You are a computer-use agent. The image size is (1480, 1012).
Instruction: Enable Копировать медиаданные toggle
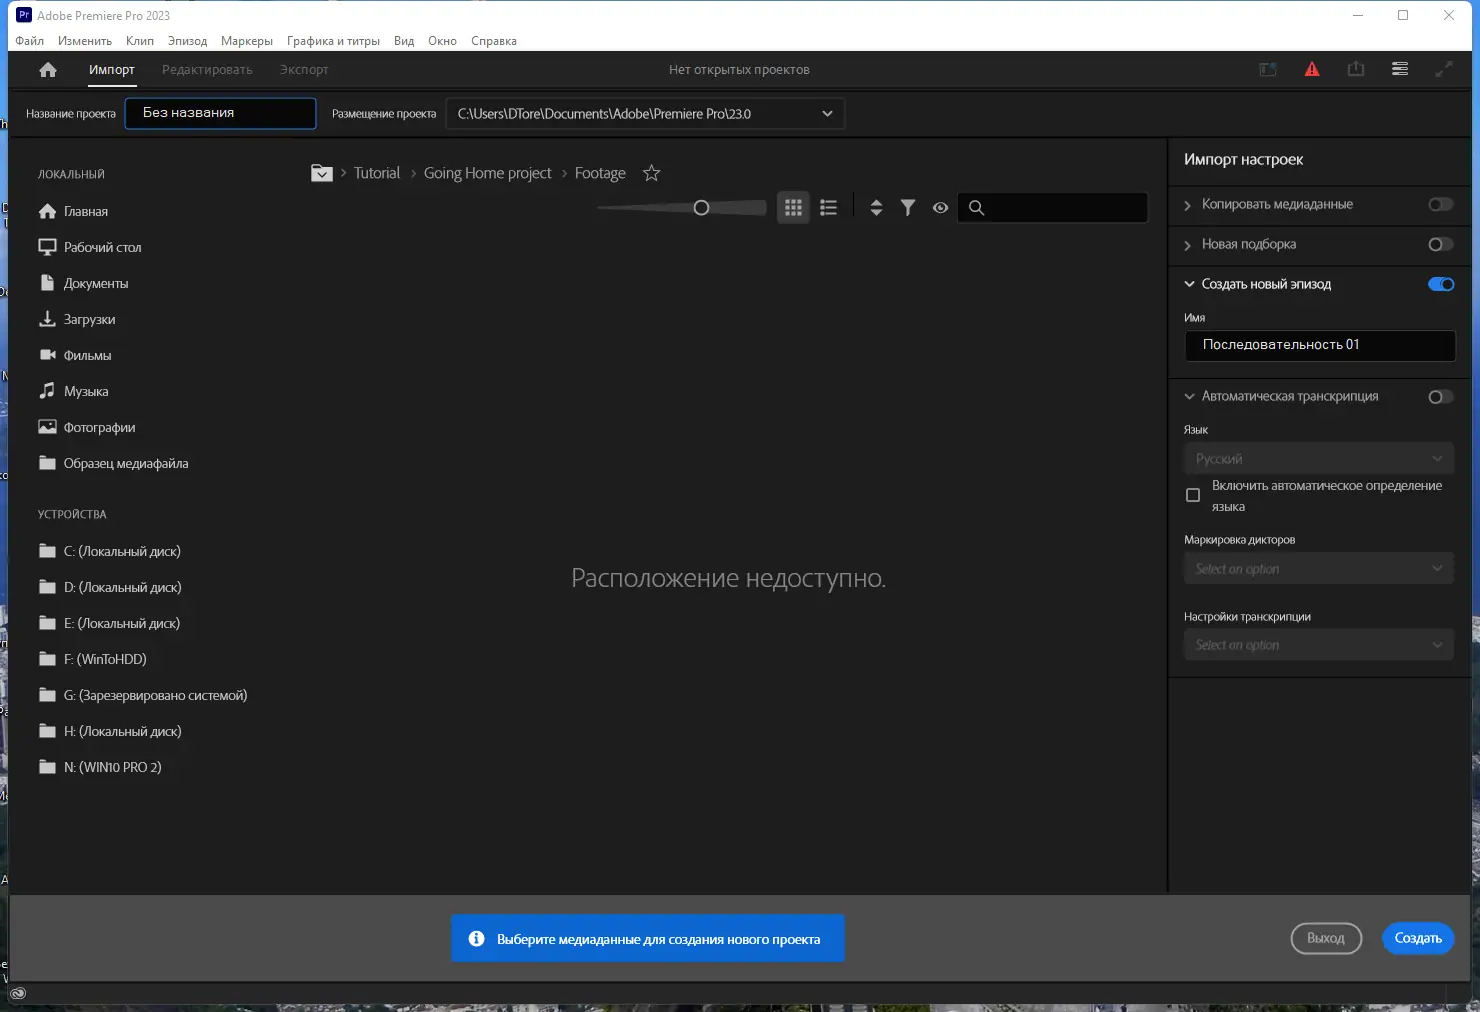tap(1441, 204)
